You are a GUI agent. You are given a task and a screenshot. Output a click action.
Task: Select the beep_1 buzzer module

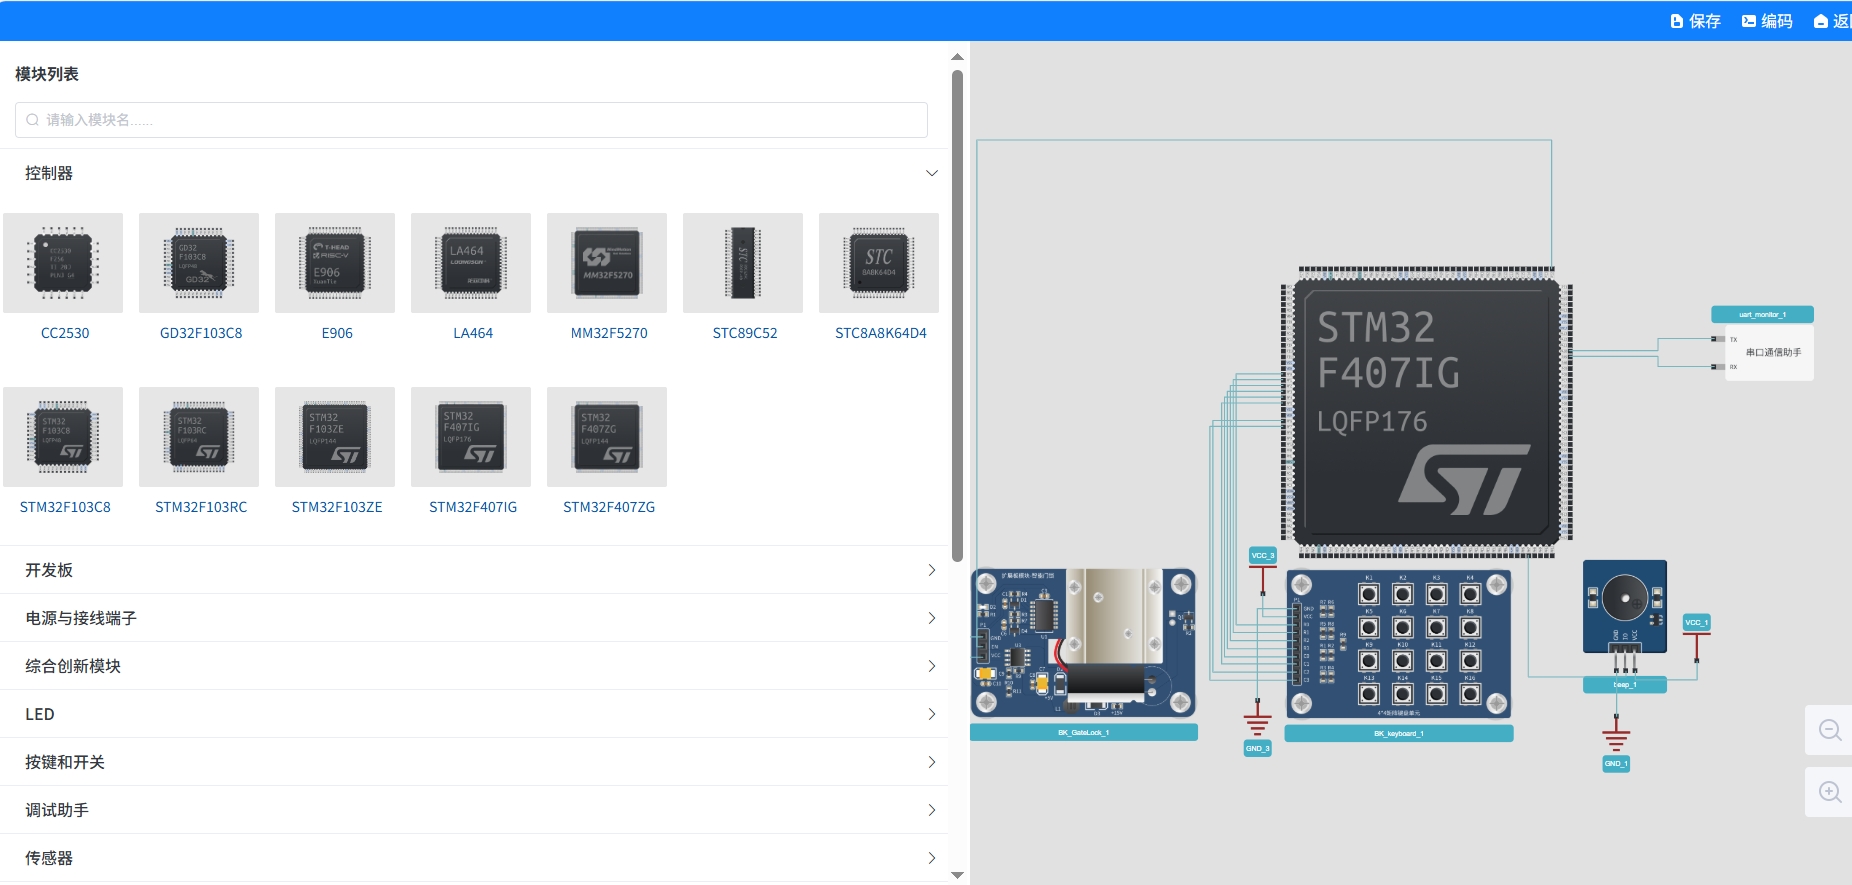1625,607
